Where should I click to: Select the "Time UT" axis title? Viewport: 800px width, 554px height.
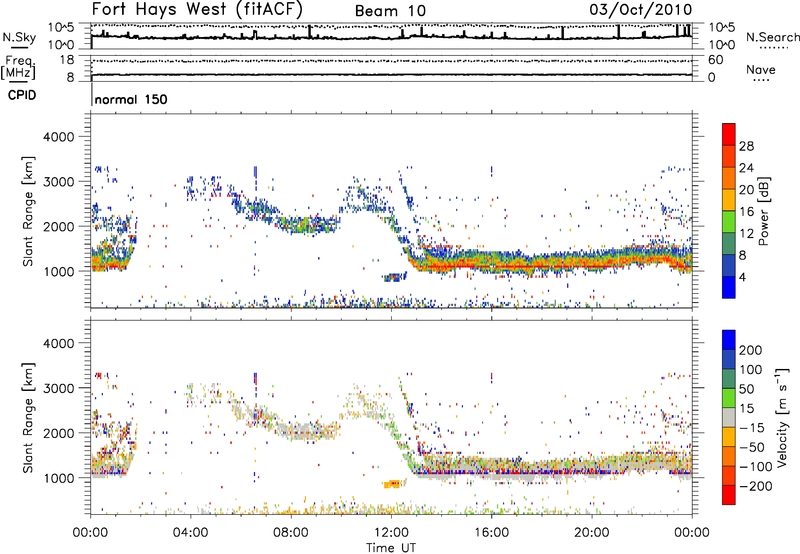click(391, 548)
